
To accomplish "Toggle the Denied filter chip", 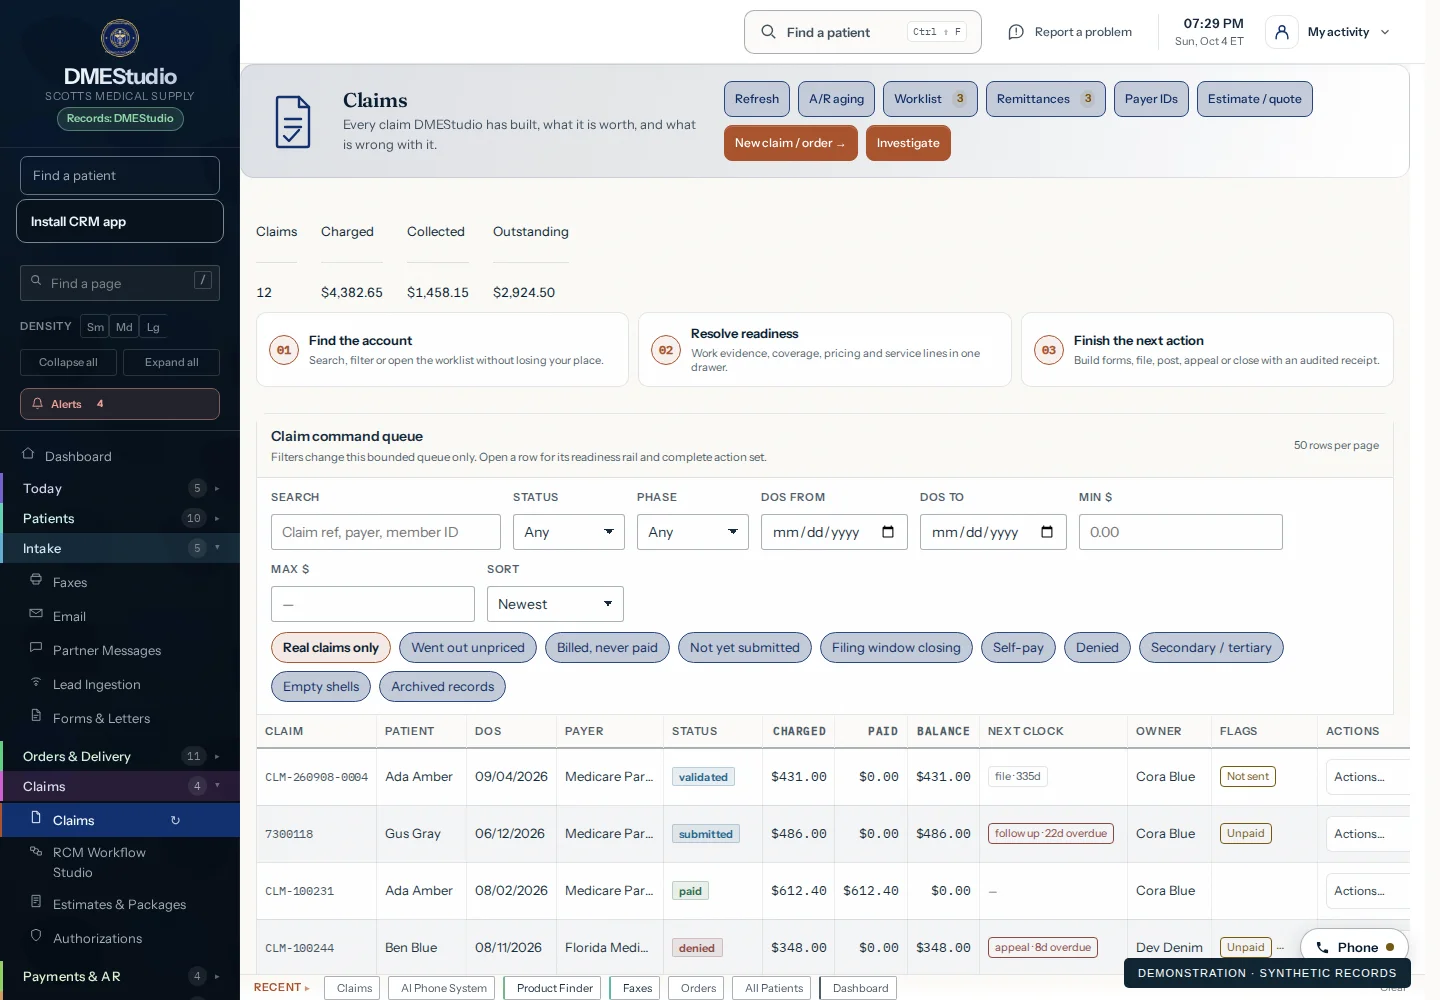I will pyautogui.click(x=1097, y=648).
